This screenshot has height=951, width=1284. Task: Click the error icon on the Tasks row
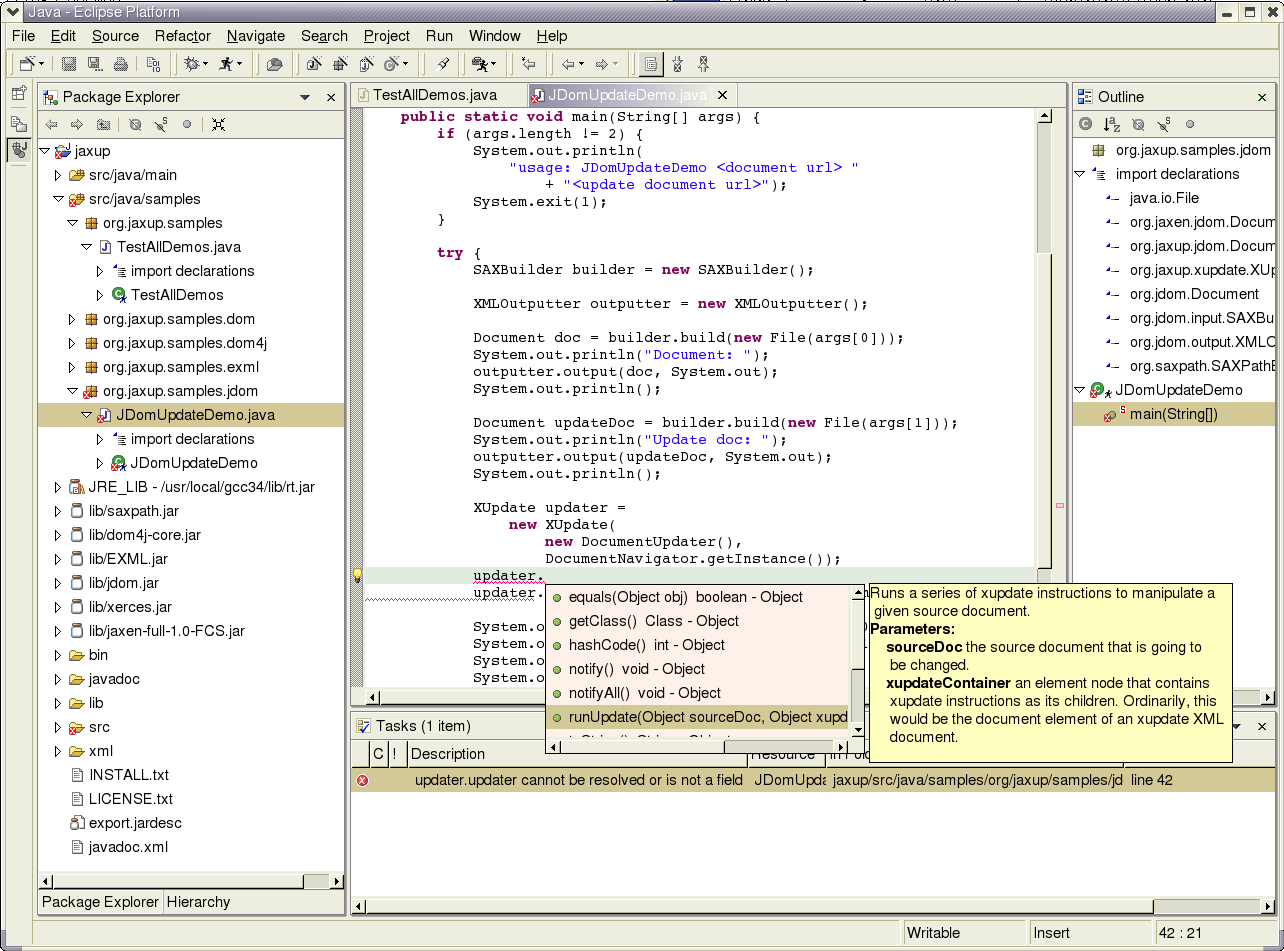[362, 780]
